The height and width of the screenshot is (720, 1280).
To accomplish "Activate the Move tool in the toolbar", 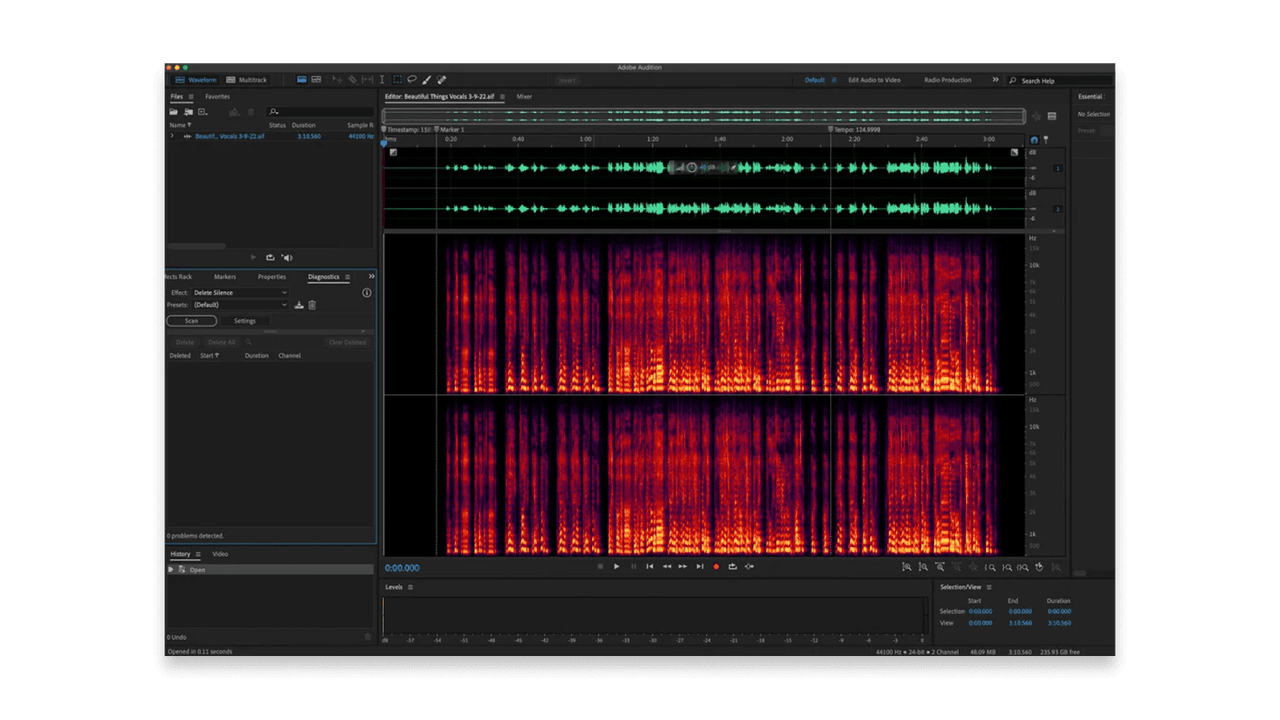I will tap(338, 80).
